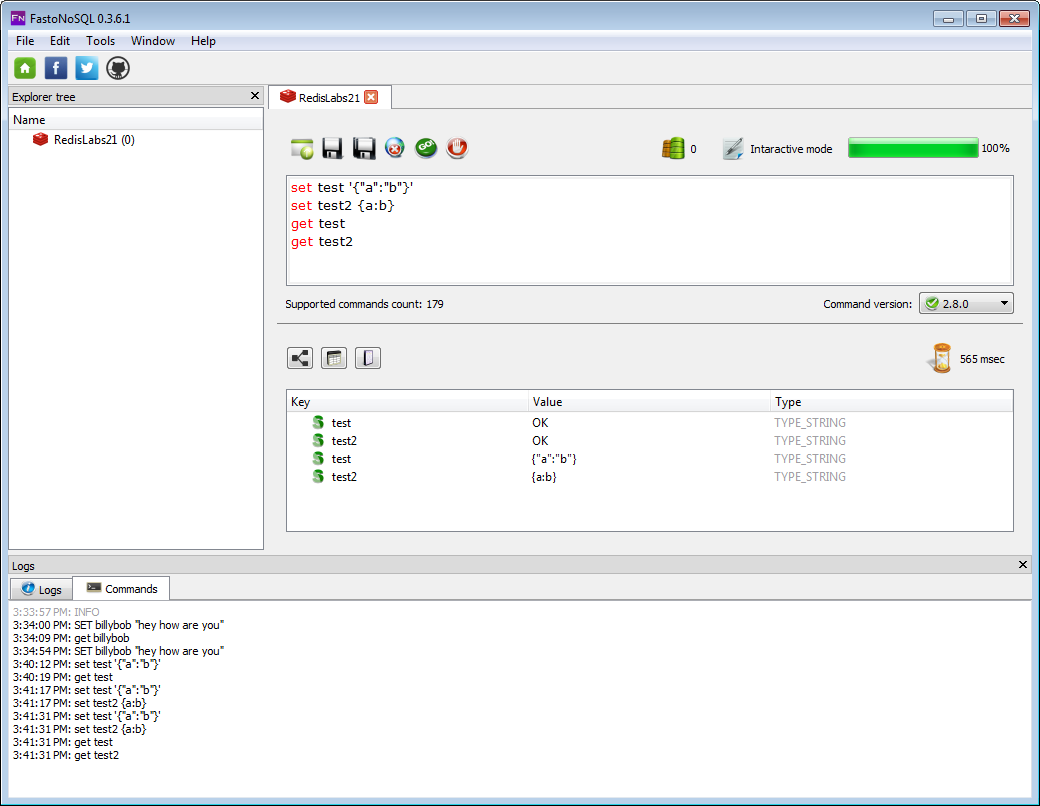Click the 'set test2 {a:b}' line in editor
Viewport: 1040px width, 806px height.
point(342,206)
